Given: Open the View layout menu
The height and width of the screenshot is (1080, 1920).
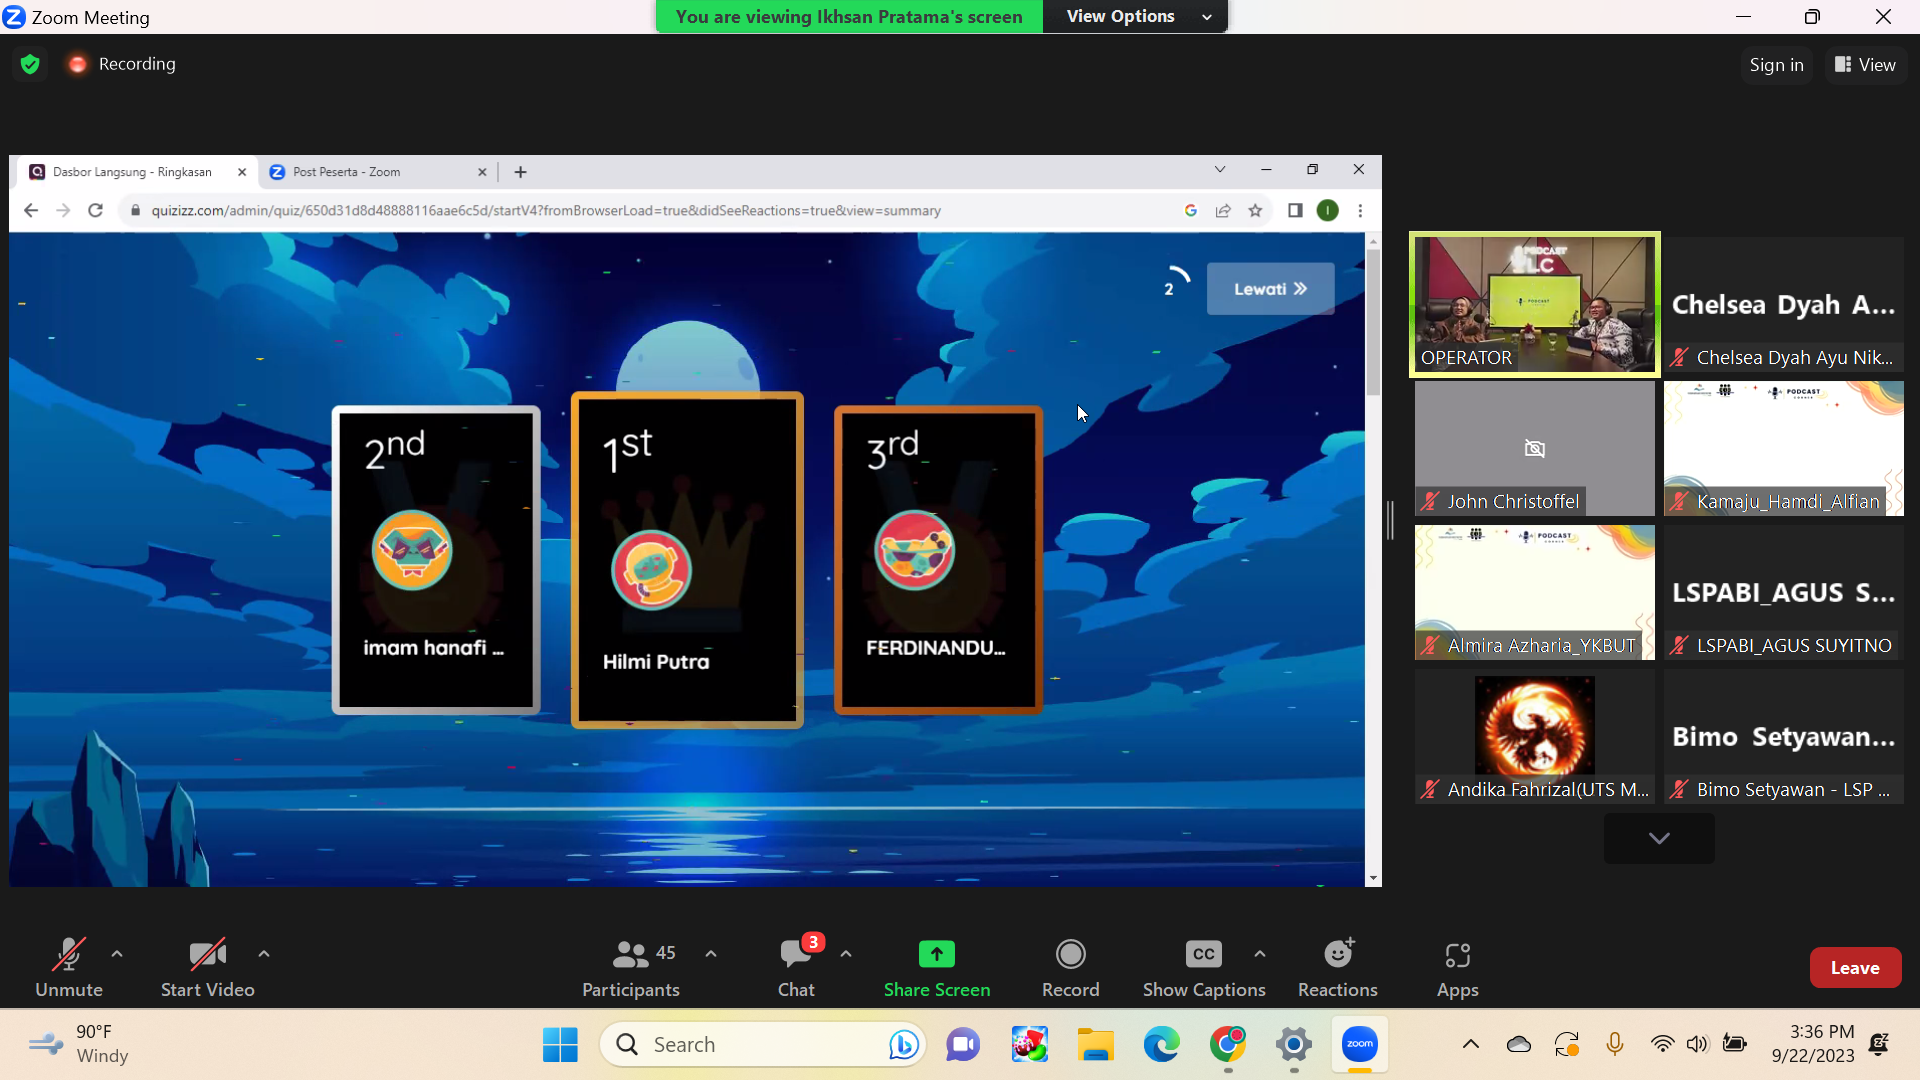Looking at the screenshot, I should (1865, 64).
